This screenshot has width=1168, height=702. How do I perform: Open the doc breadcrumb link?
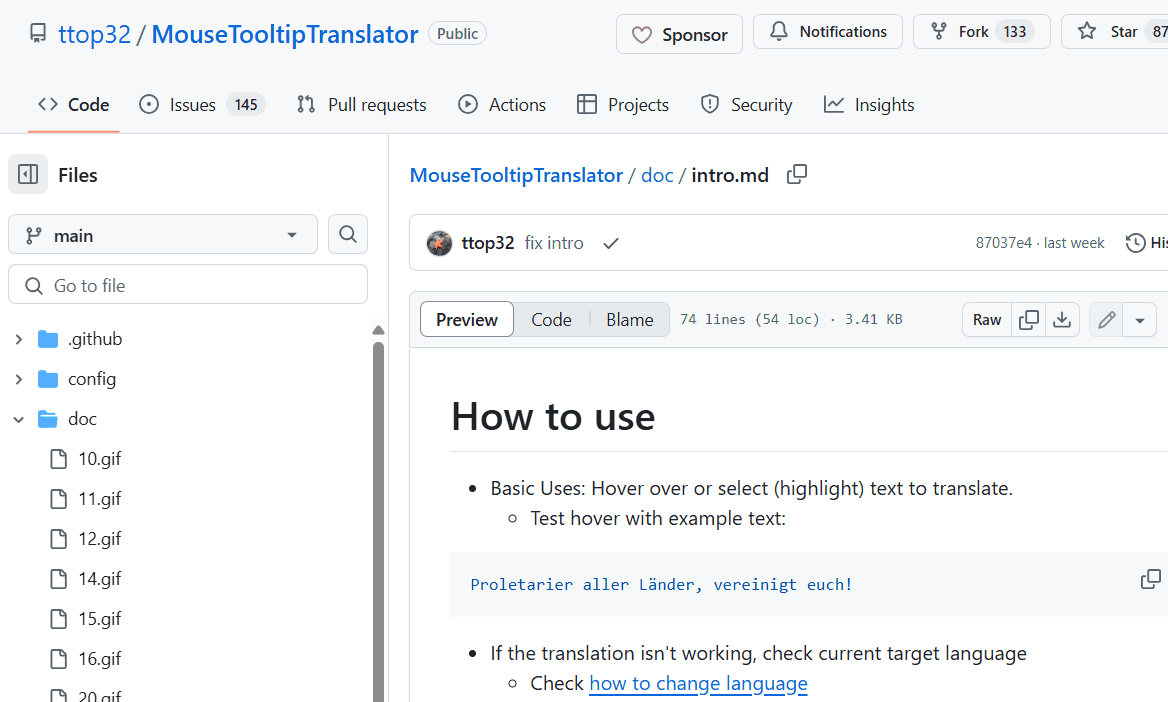(x=657, y=175)
